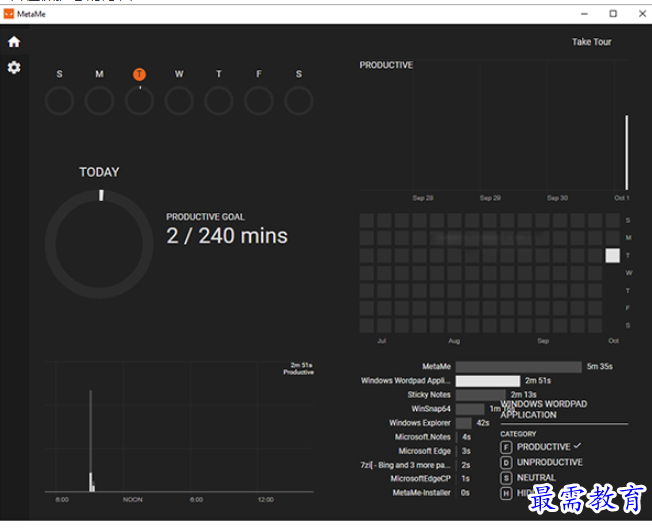Open the Settings gear icon

click(14, 67)
